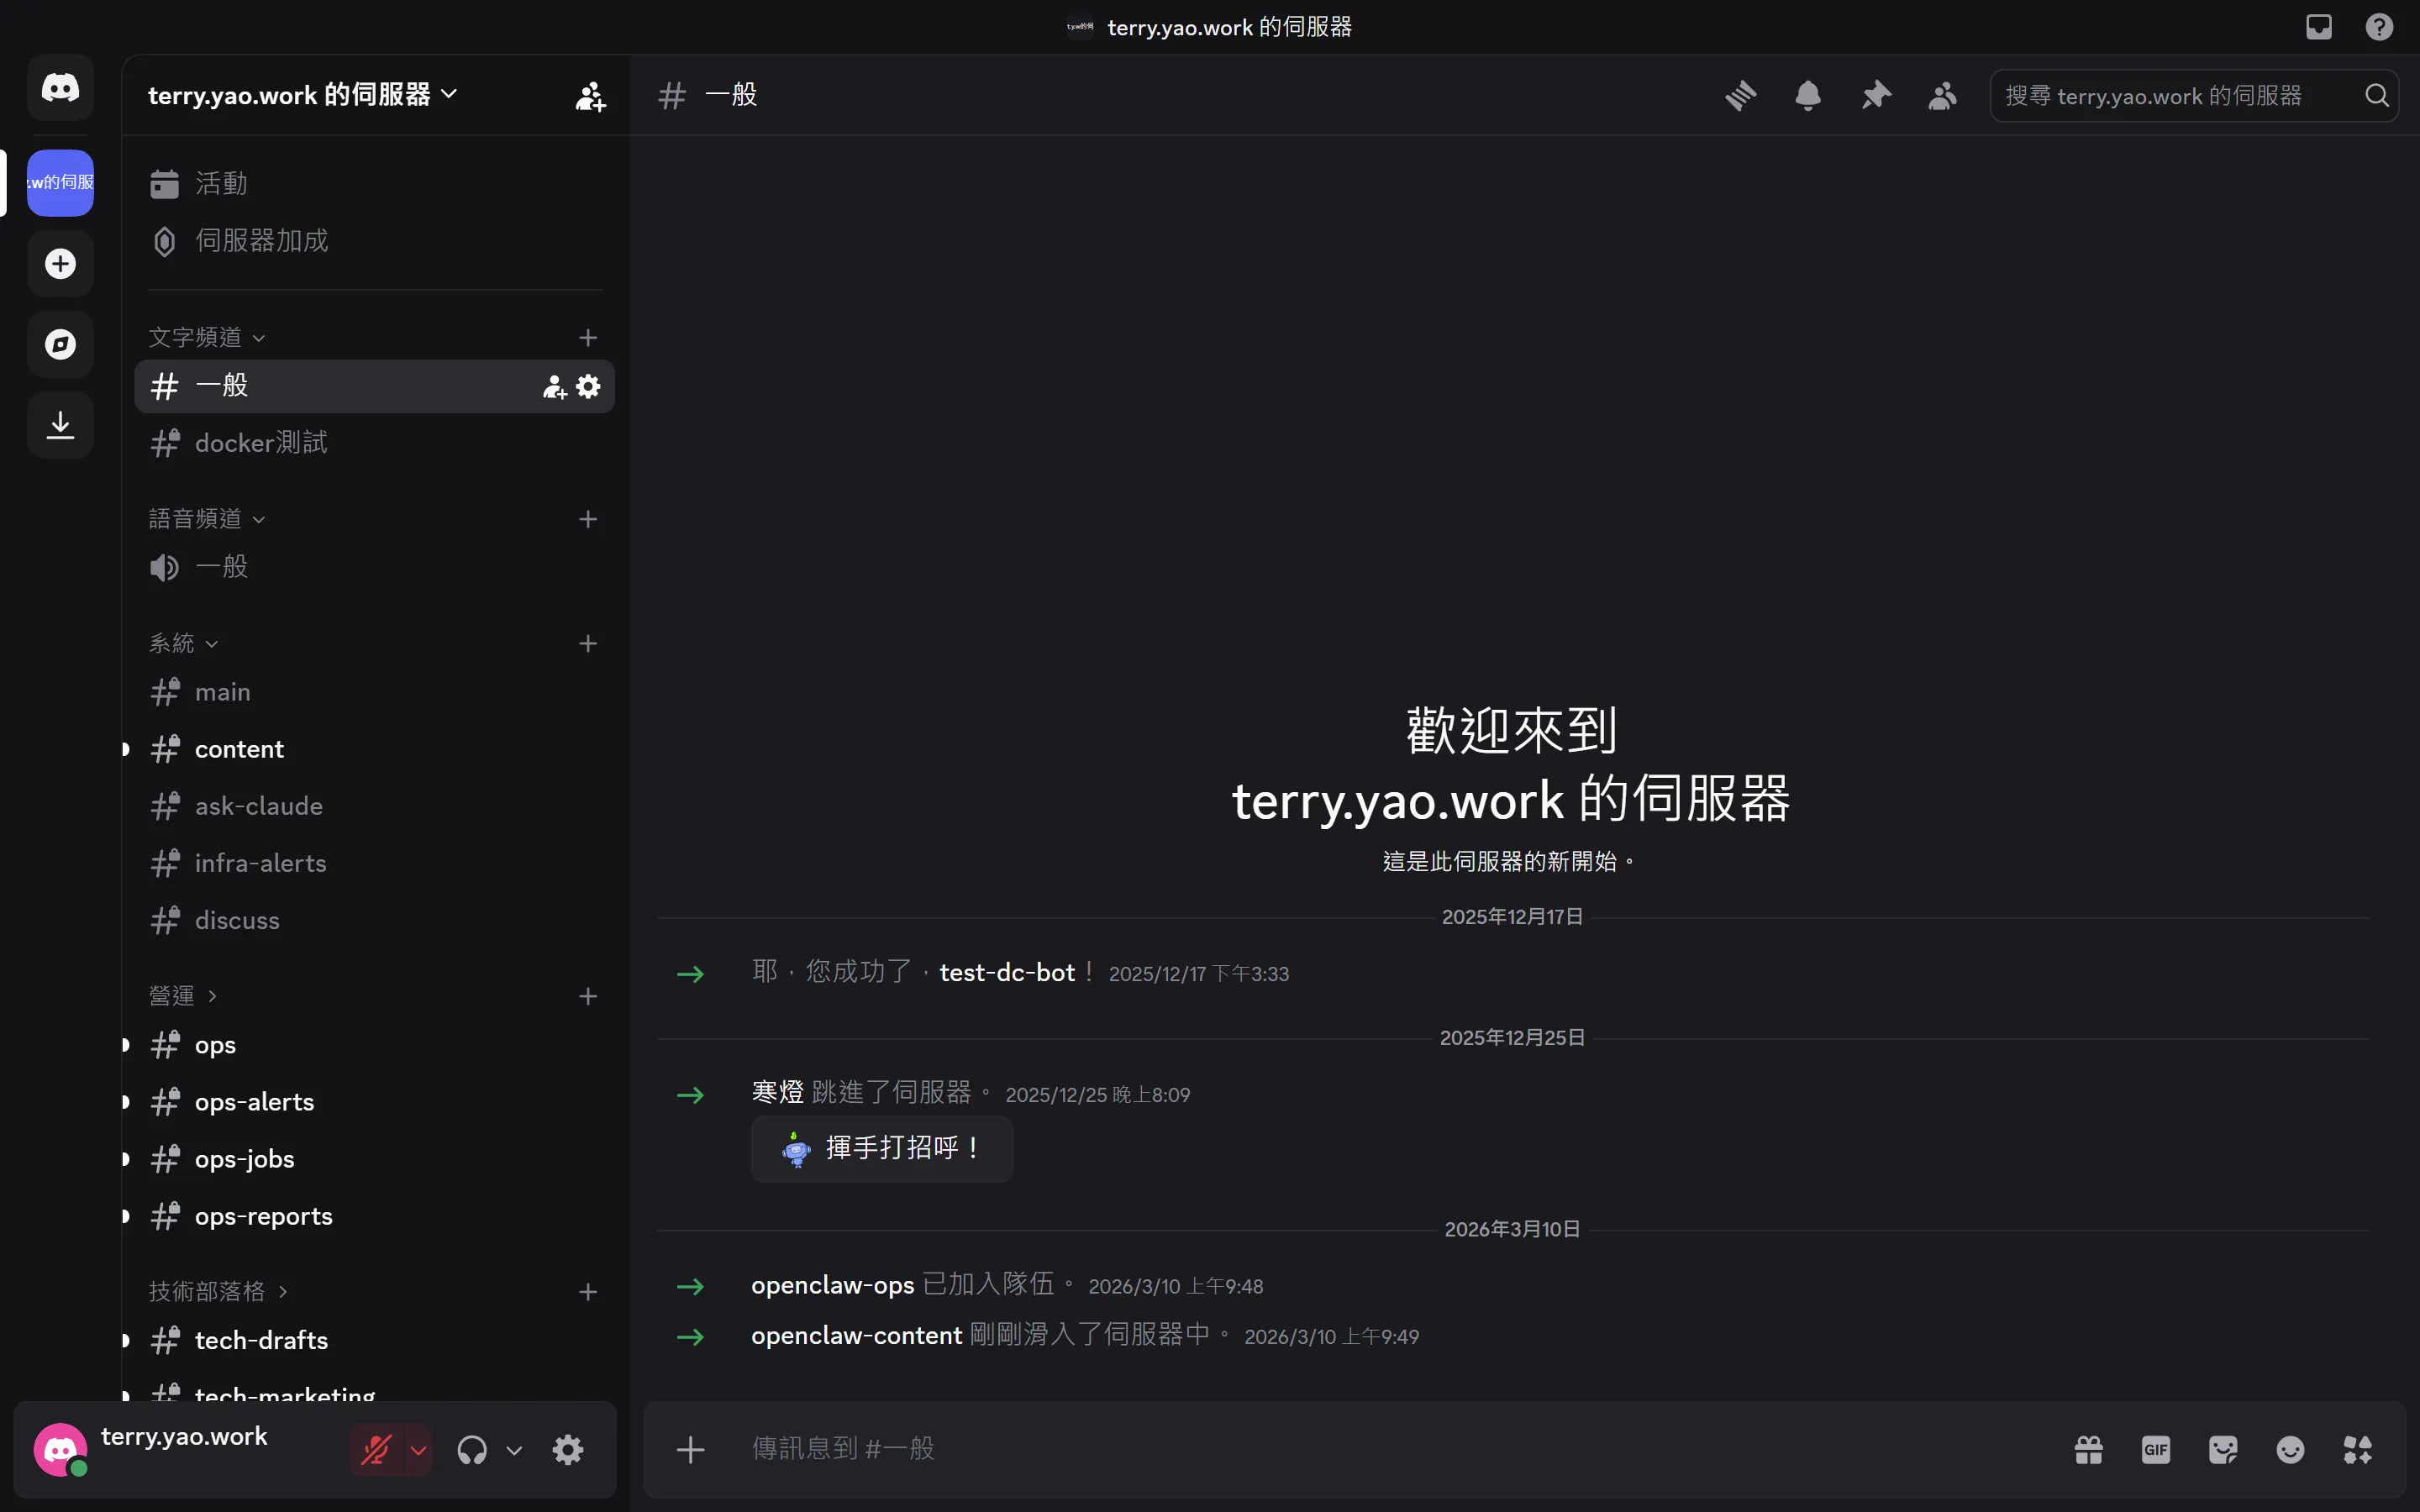Join the 一般 voice channel
2420x1512 pixels.
(x=375, y=568)
